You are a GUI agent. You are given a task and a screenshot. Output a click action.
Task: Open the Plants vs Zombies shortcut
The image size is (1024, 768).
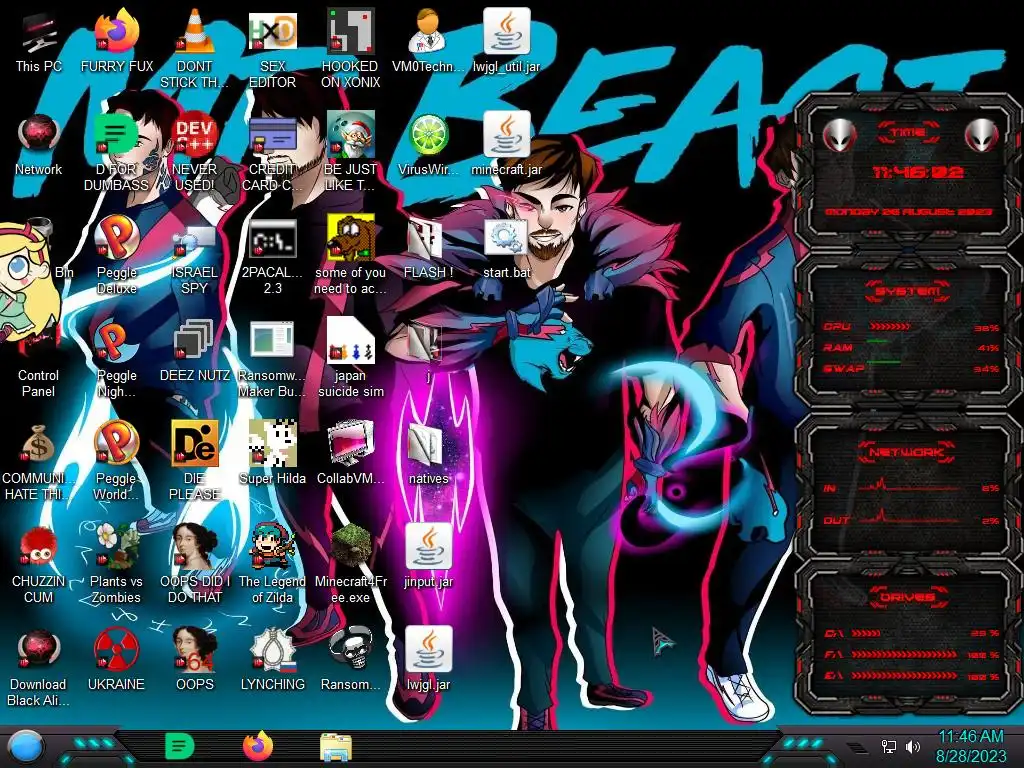(116, 564)
